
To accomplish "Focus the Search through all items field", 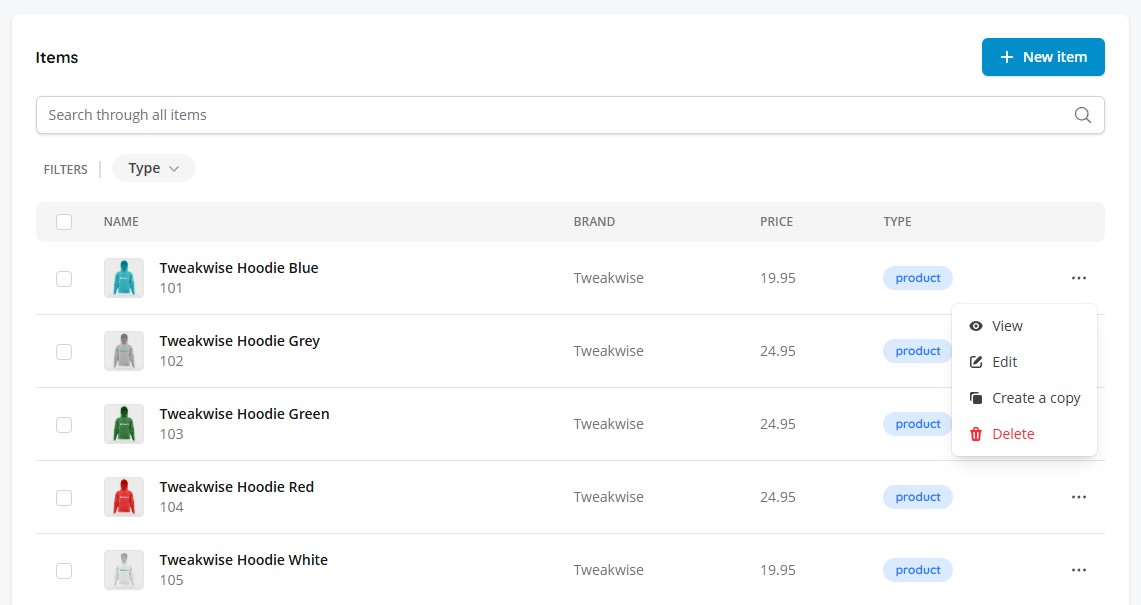I will point(570,115).
